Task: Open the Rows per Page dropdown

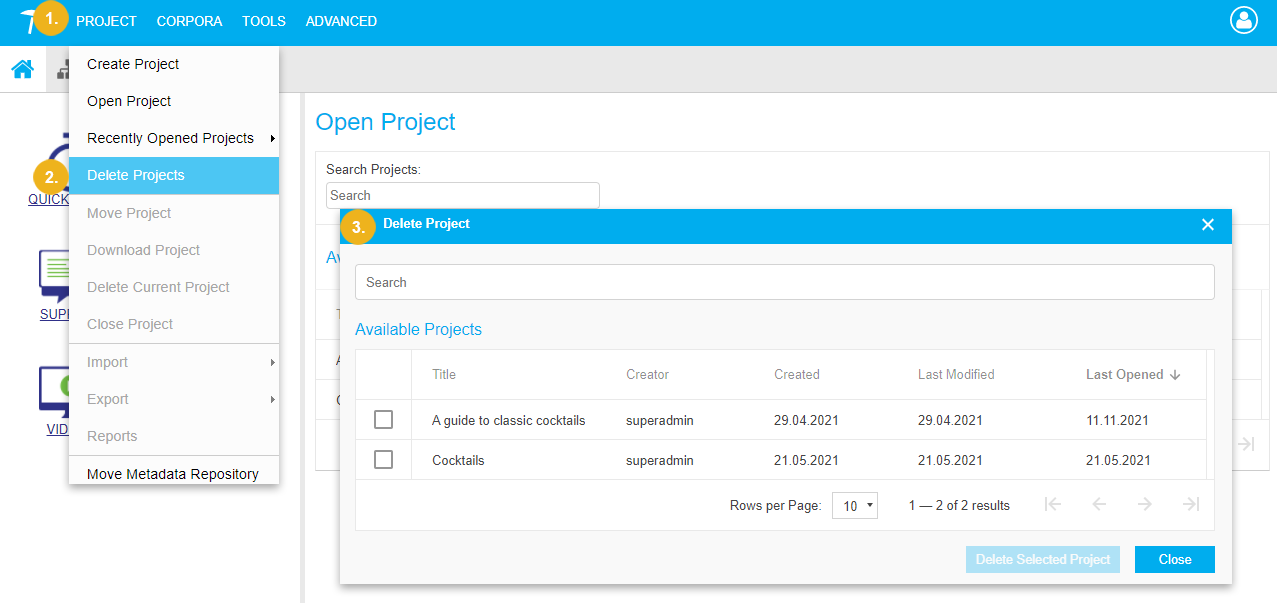Action: pyautogui.click(x=854, y=506)
